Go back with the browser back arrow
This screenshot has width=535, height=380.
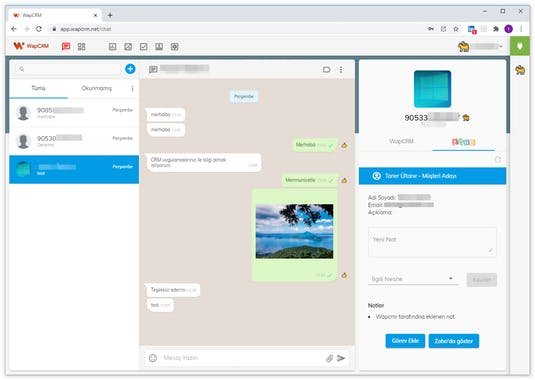pyautogui.click(x=14, y=29)
